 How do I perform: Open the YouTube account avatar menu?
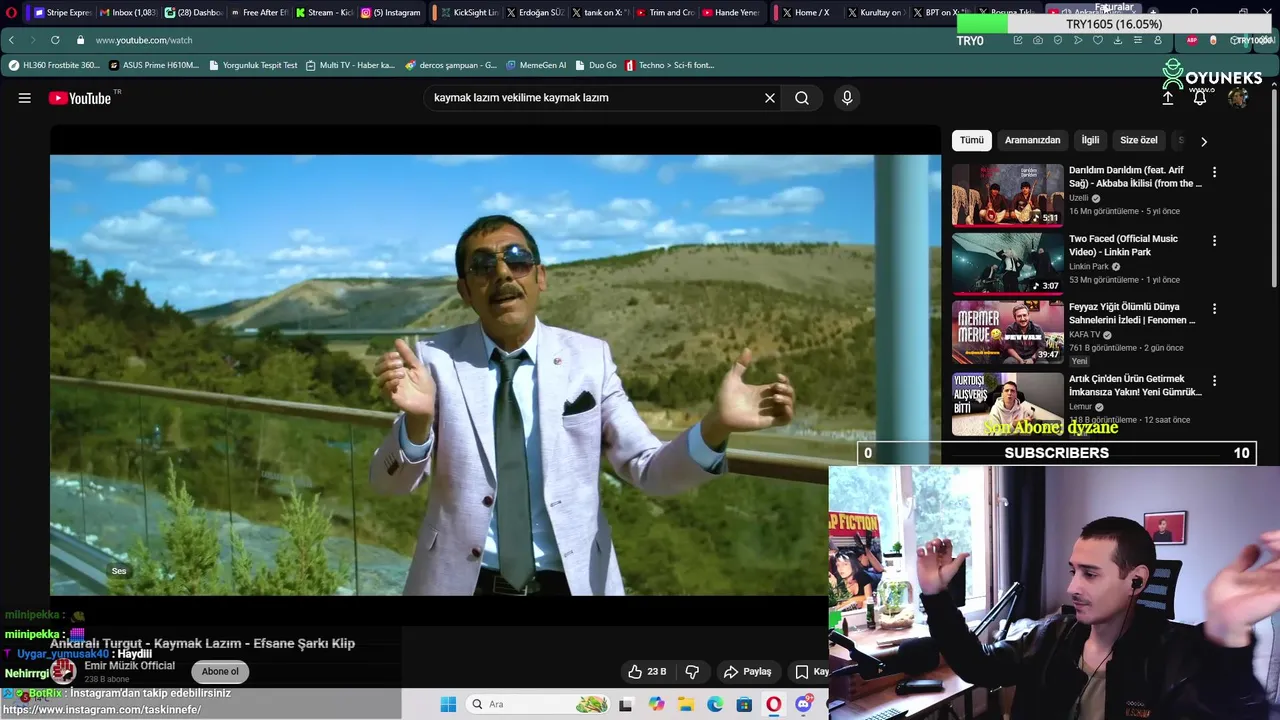click(1238, 98)
